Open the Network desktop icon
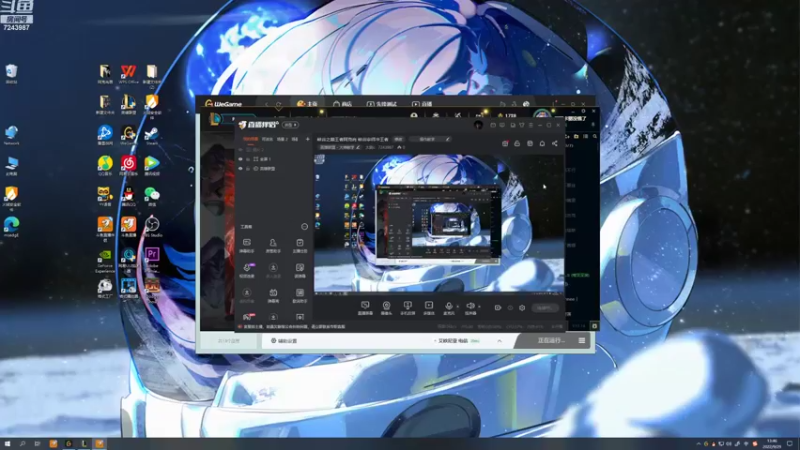 tap(11, 135)
